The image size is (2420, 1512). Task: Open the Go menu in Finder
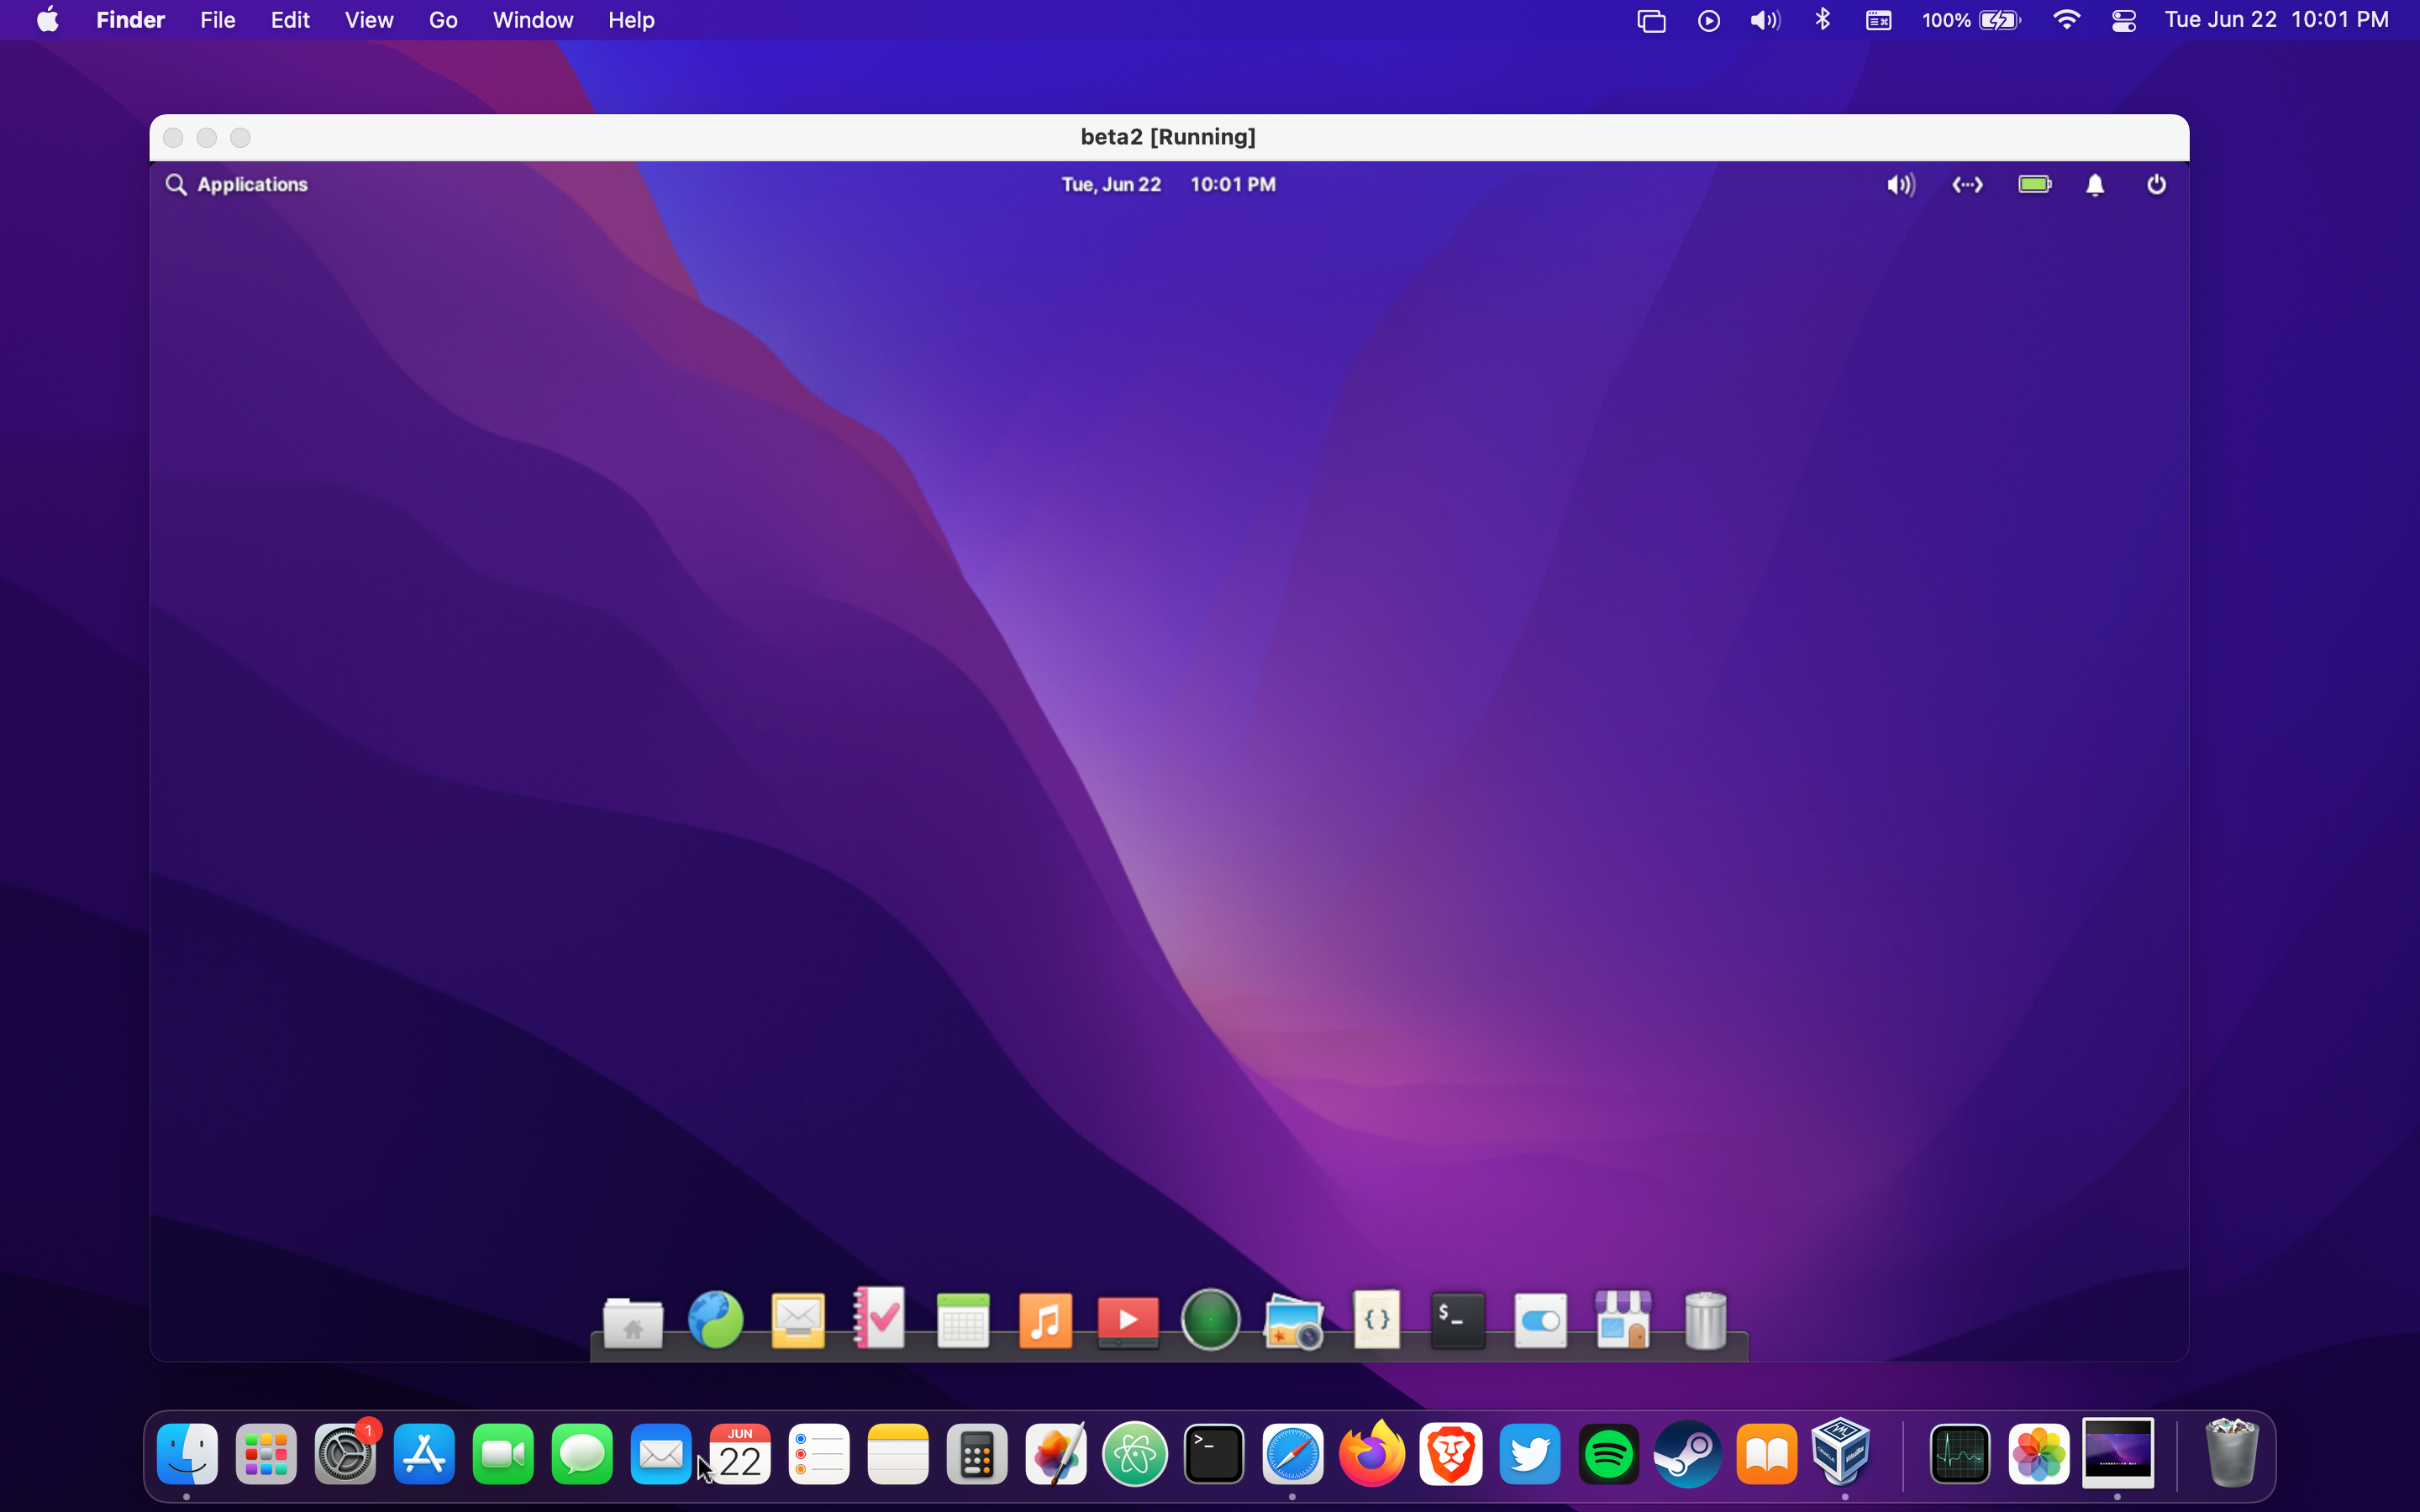[x=442, y=19]
